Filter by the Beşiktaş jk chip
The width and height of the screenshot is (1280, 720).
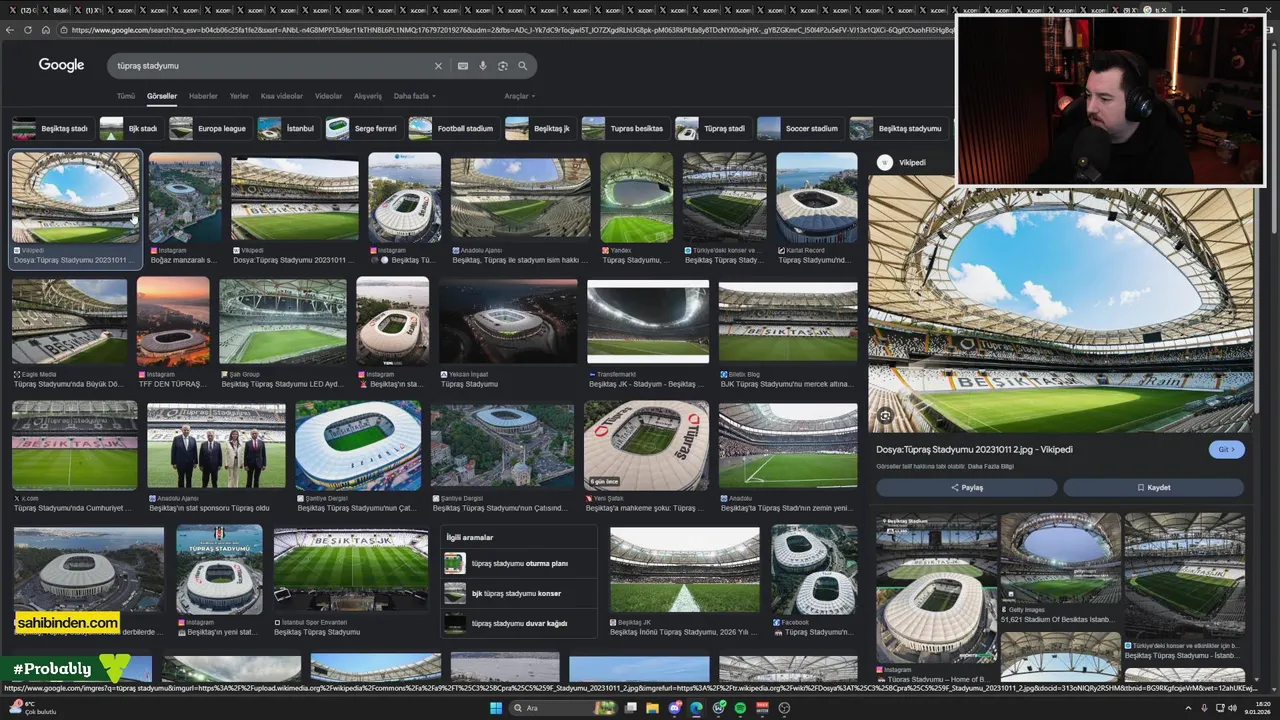pos(539,128)
